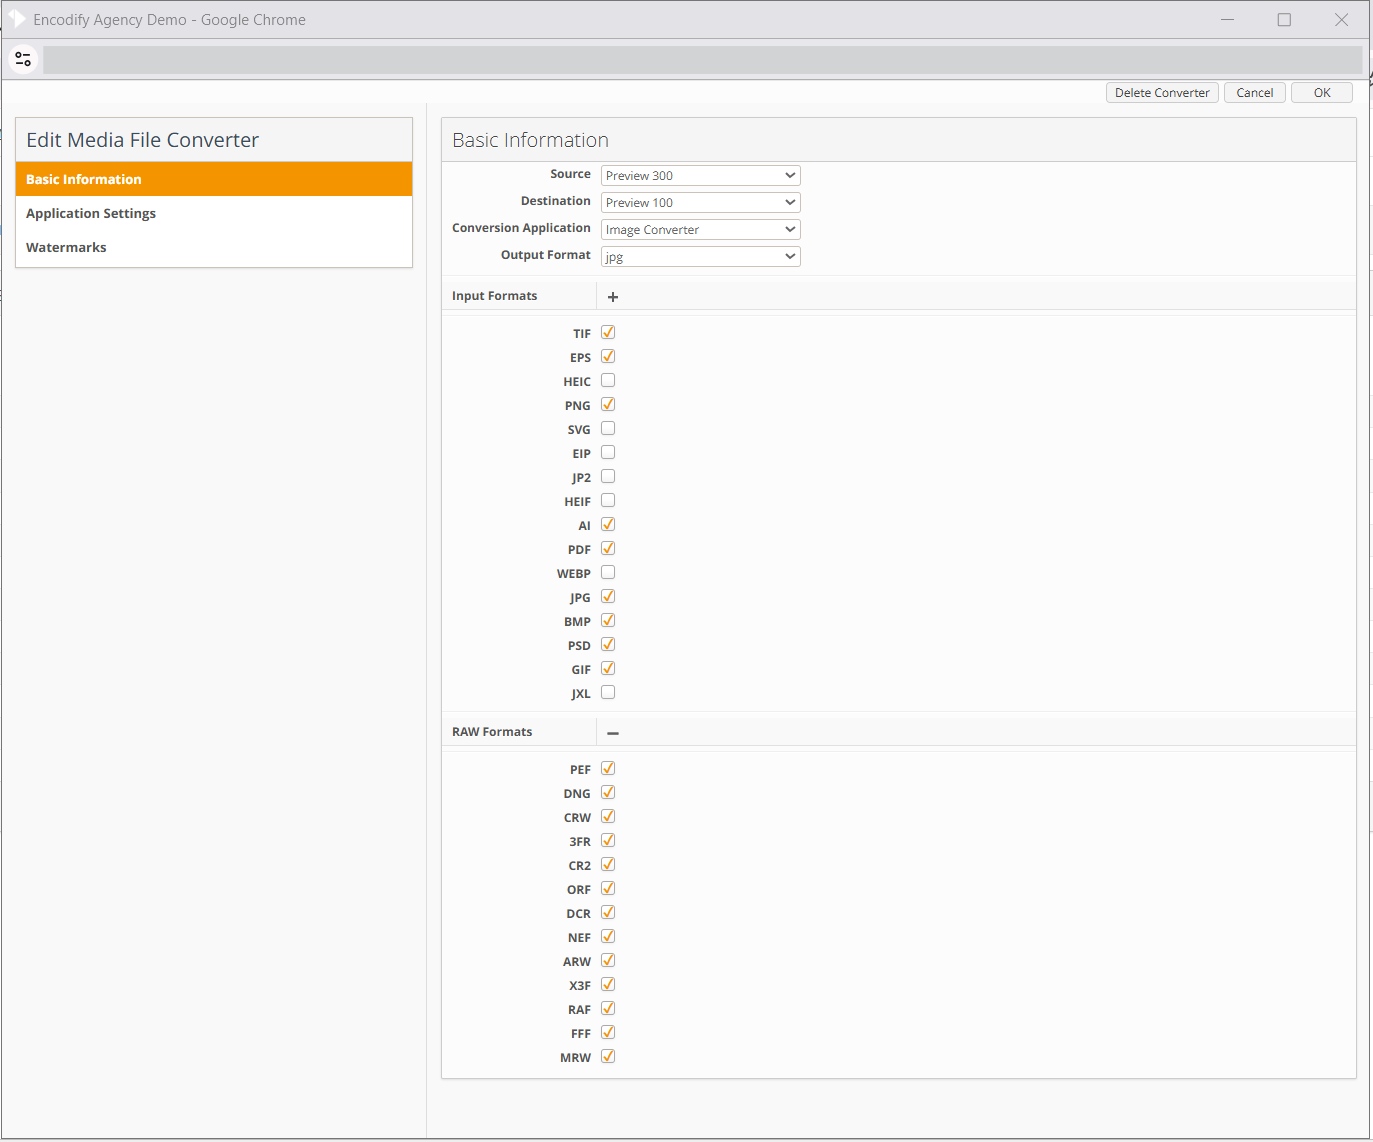This screenshot has height=1142, width=1373.
Task: Close the Chrome window
Action: (1341, 19)
